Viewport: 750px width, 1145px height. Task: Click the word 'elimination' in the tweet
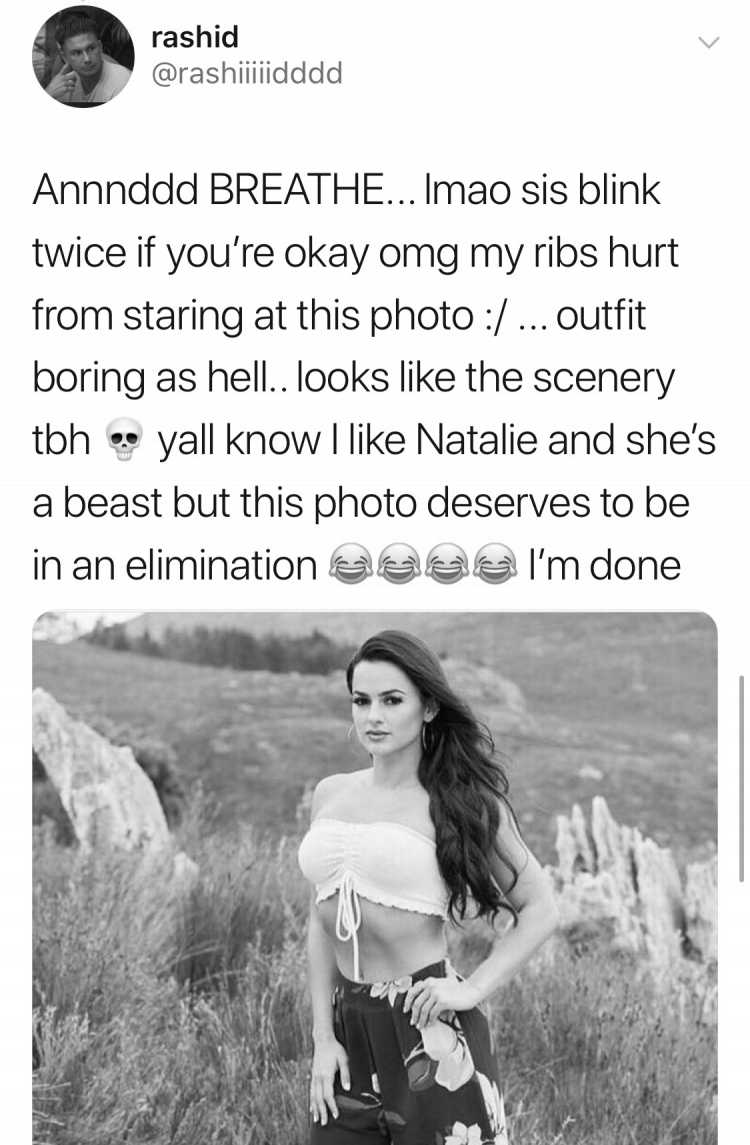coord(221,566)
